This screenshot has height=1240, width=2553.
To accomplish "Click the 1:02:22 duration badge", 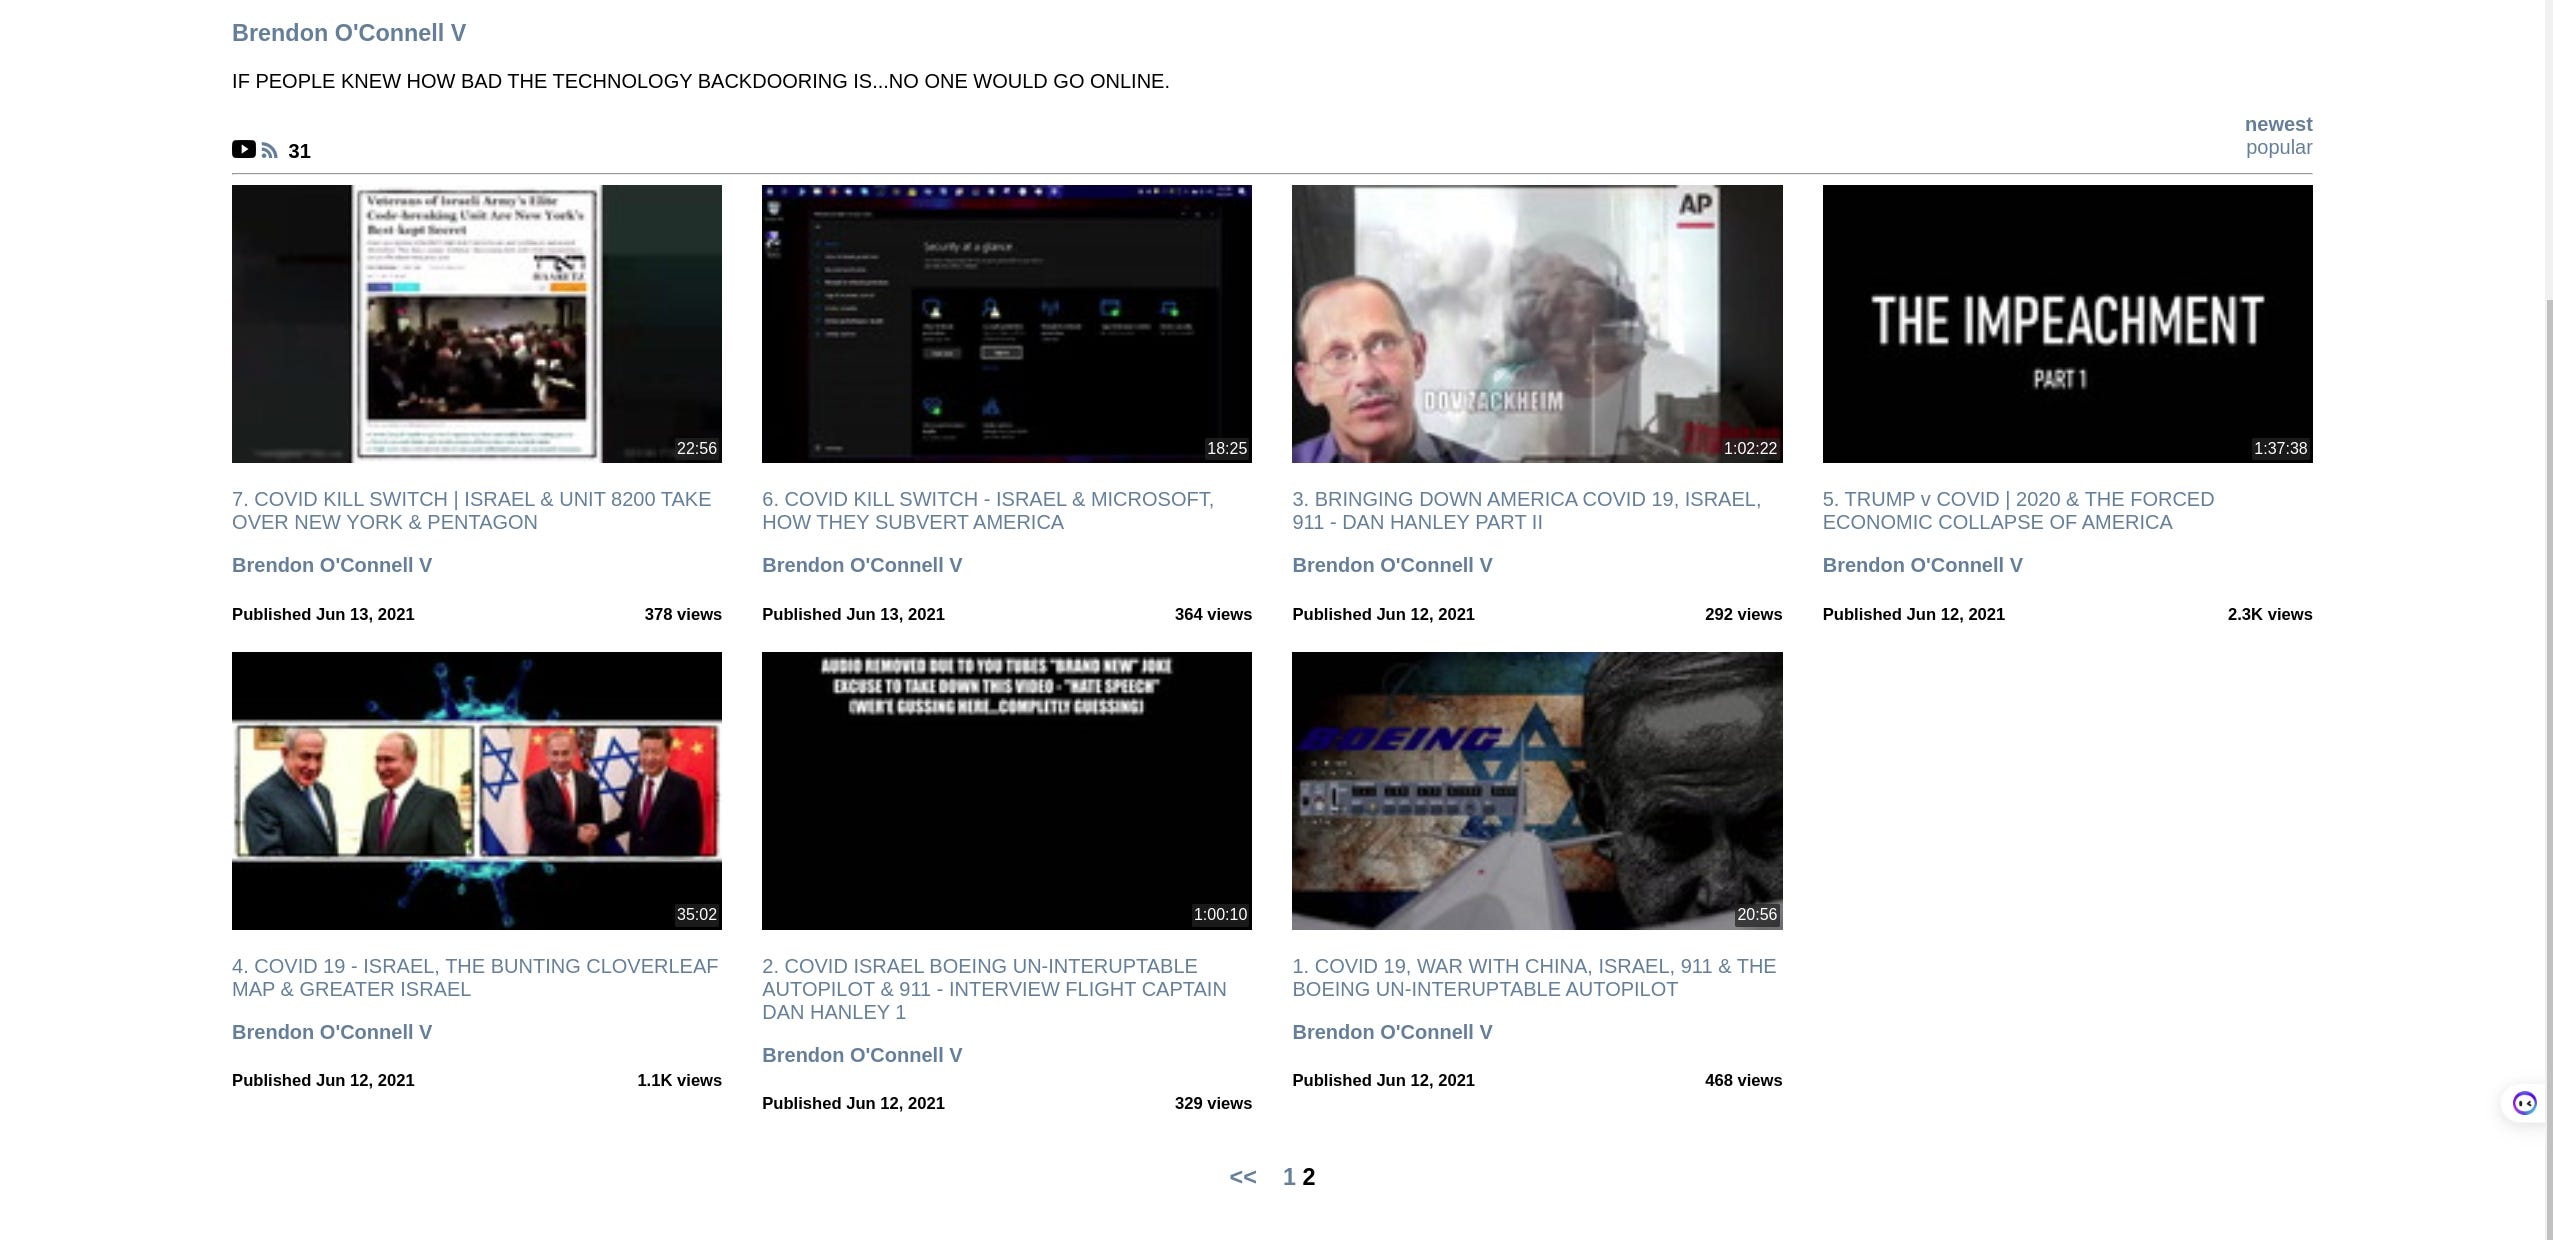I will click(1750, 448).
